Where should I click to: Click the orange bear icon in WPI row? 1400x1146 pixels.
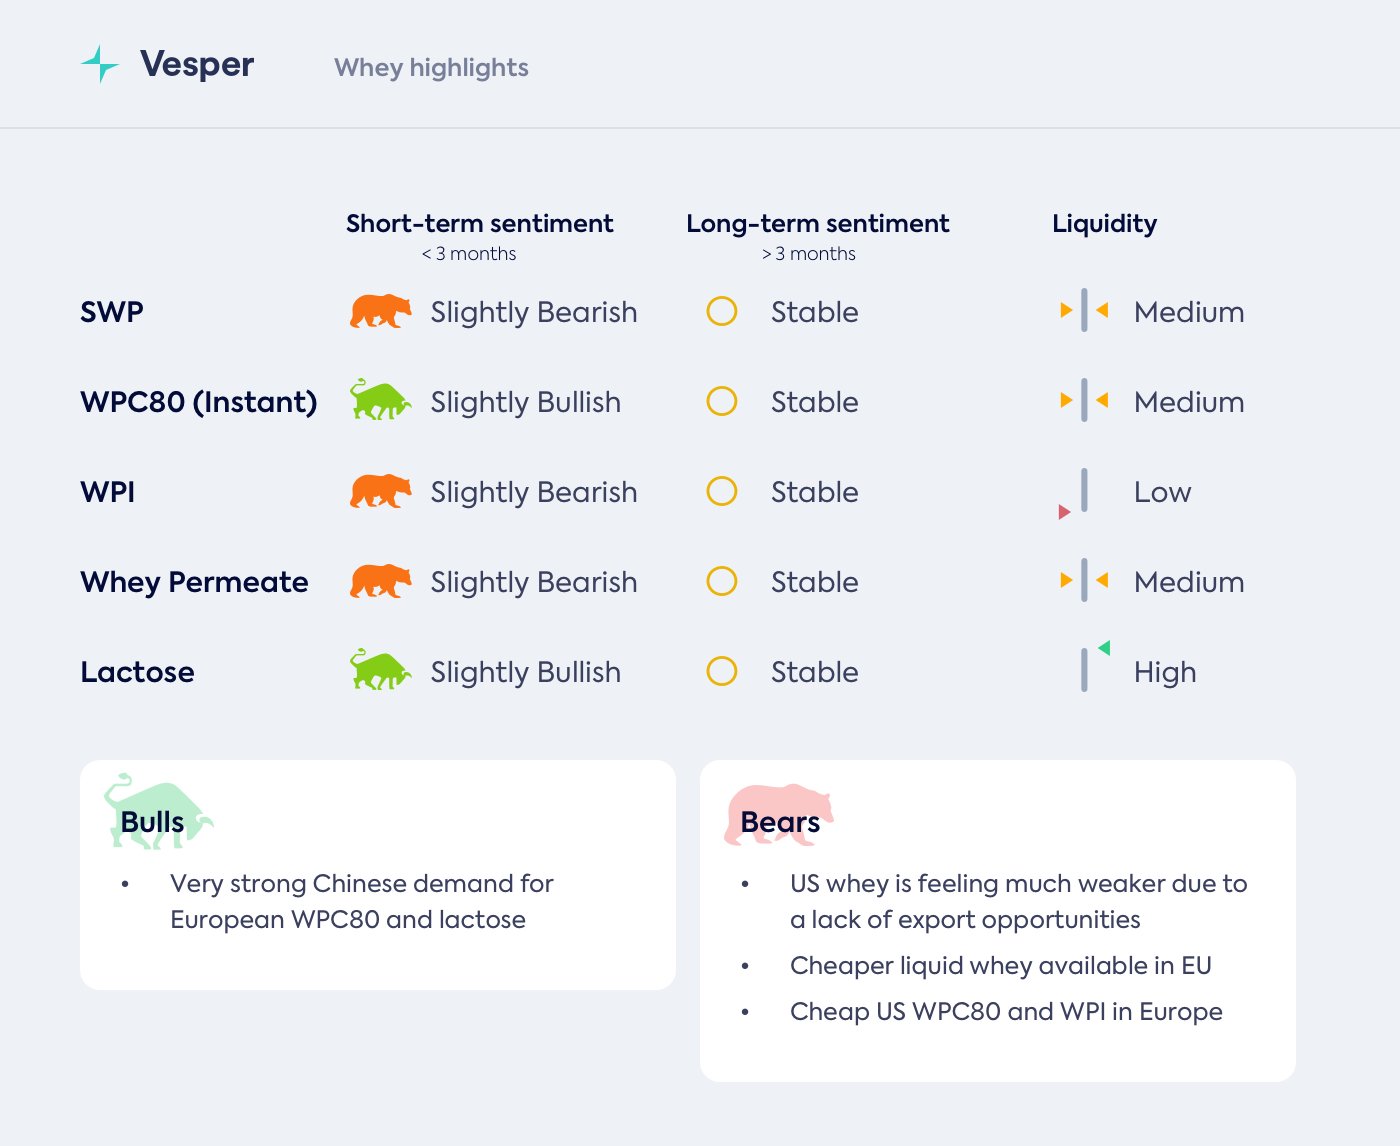point(380,492)
